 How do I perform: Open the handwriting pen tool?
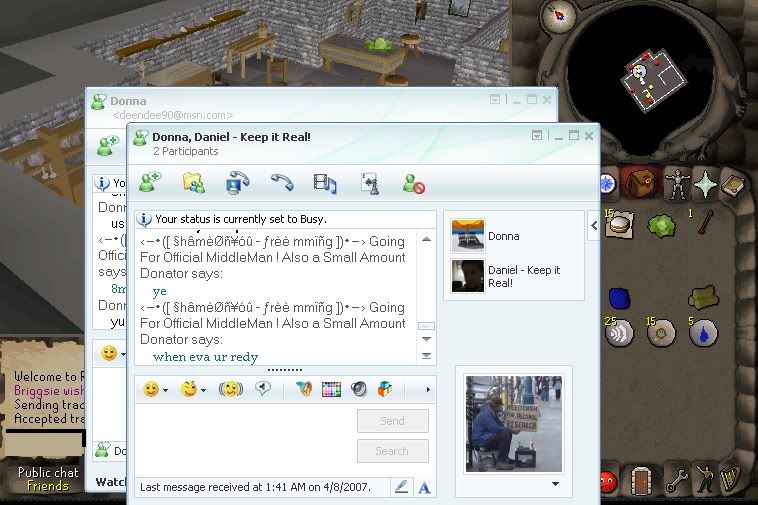[x=401, y=487]
